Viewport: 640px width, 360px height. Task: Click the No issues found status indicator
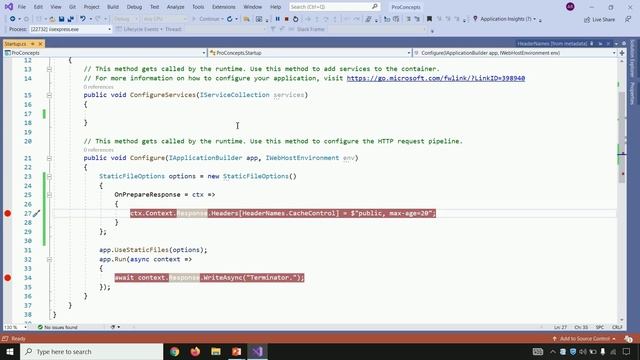coord(57,327)
